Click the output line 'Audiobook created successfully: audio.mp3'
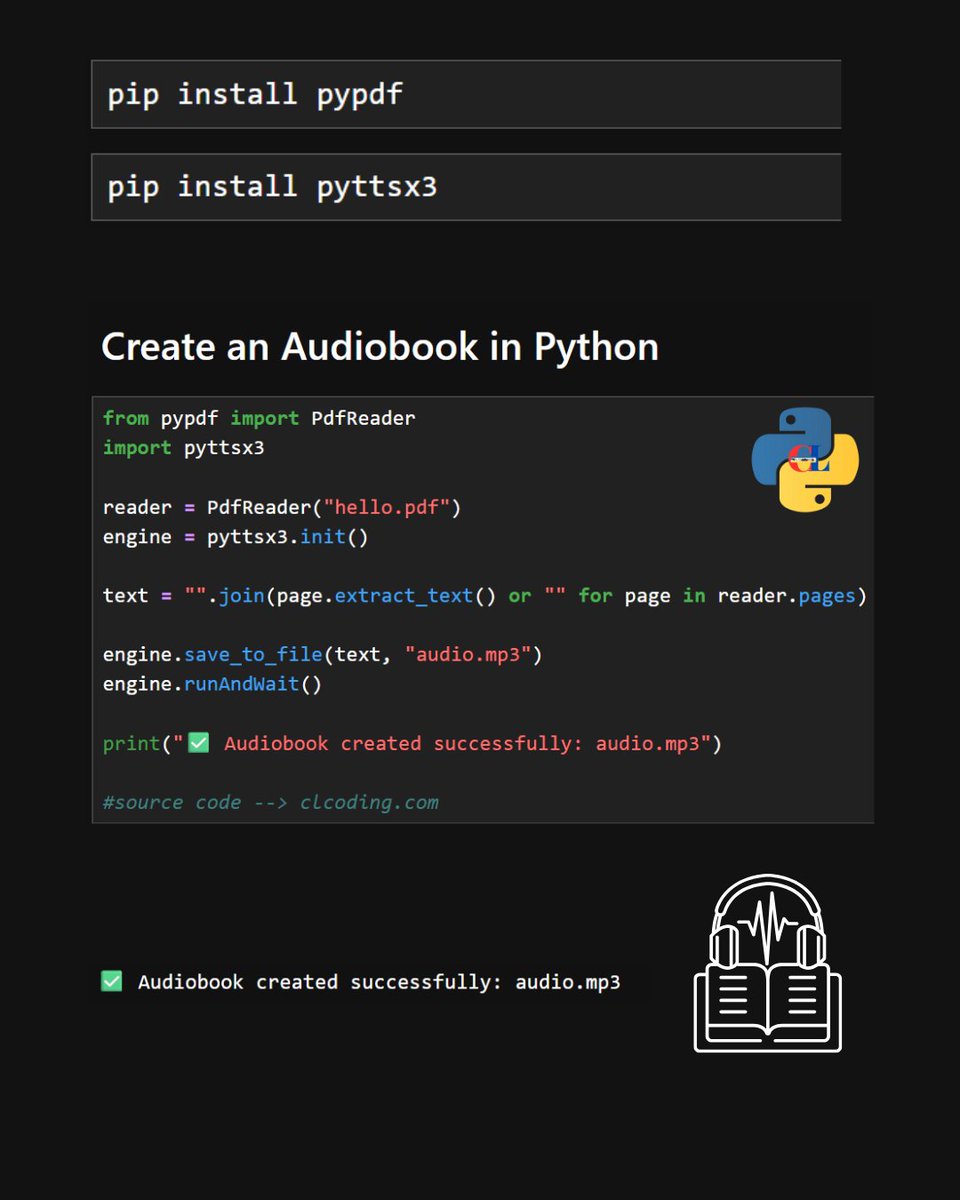 (x=361, y=982)
